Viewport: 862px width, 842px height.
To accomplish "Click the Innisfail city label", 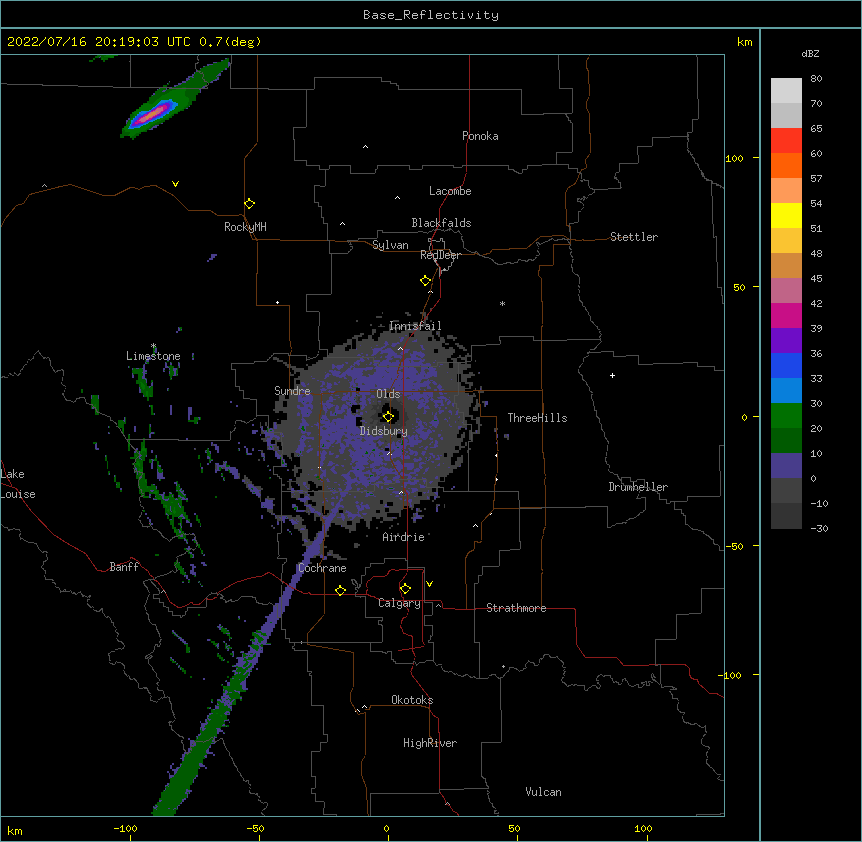I will point(415,326).
